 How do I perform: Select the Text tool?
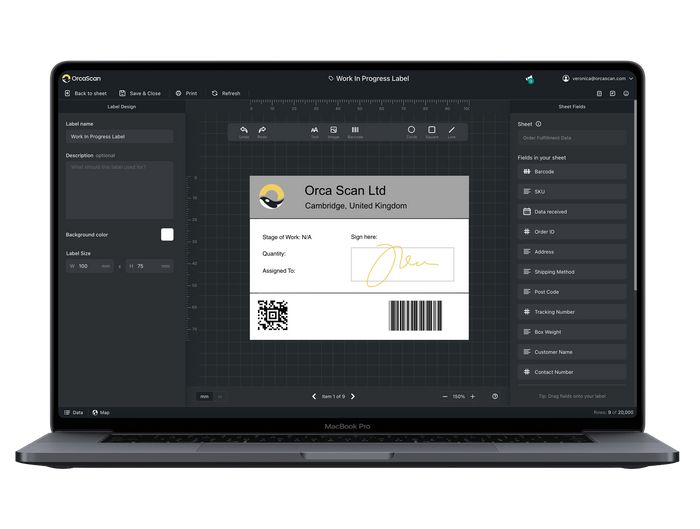coord(315,130)
